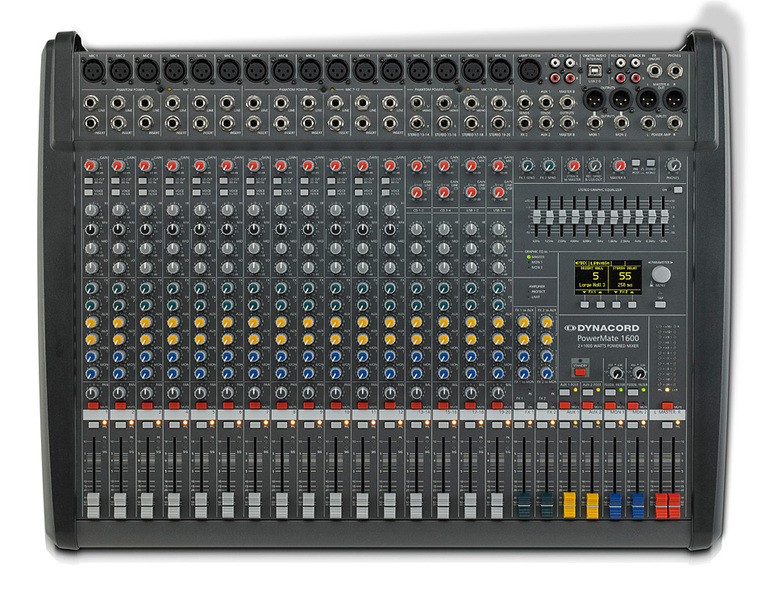Click the AUX 1 yellow fader
Viewport: 774px width, 600px height.
[x=569, y=505]
